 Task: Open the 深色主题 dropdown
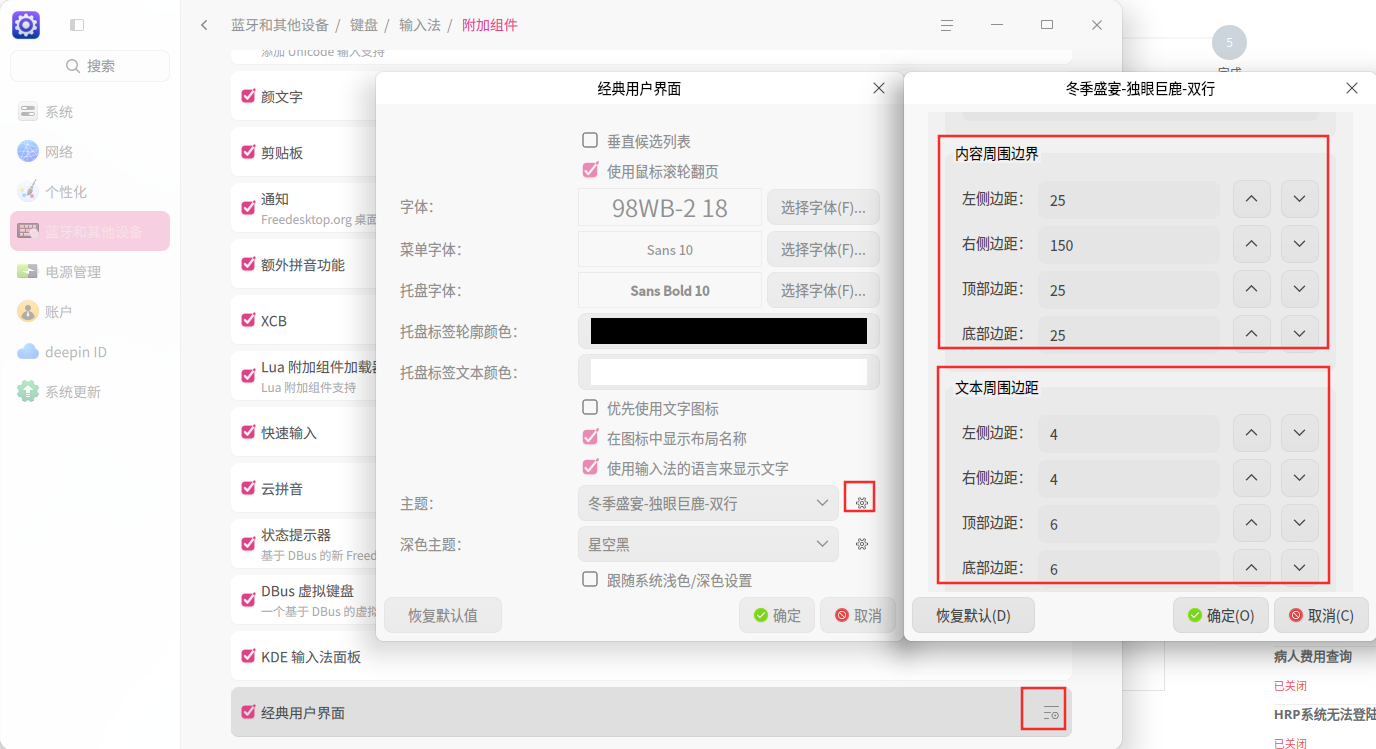click(x=708, y=545)
